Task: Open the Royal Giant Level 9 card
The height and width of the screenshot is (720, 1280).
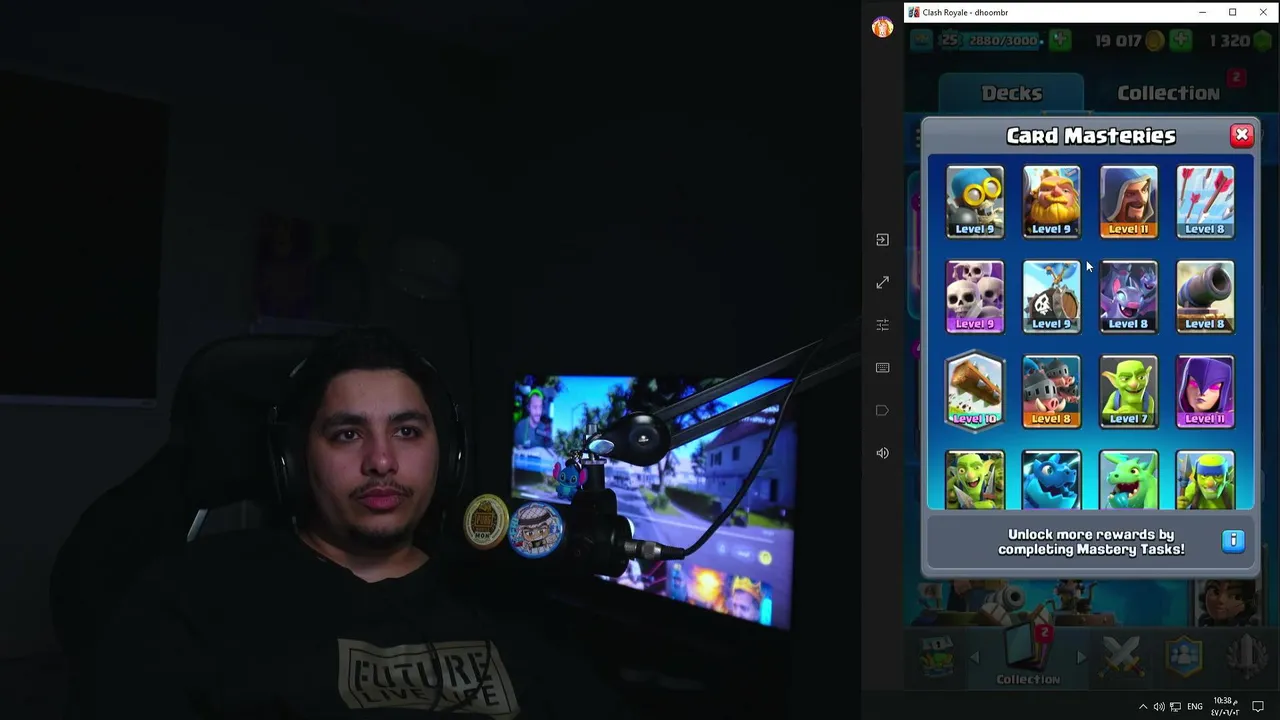Action: (x=1051, y=202)
